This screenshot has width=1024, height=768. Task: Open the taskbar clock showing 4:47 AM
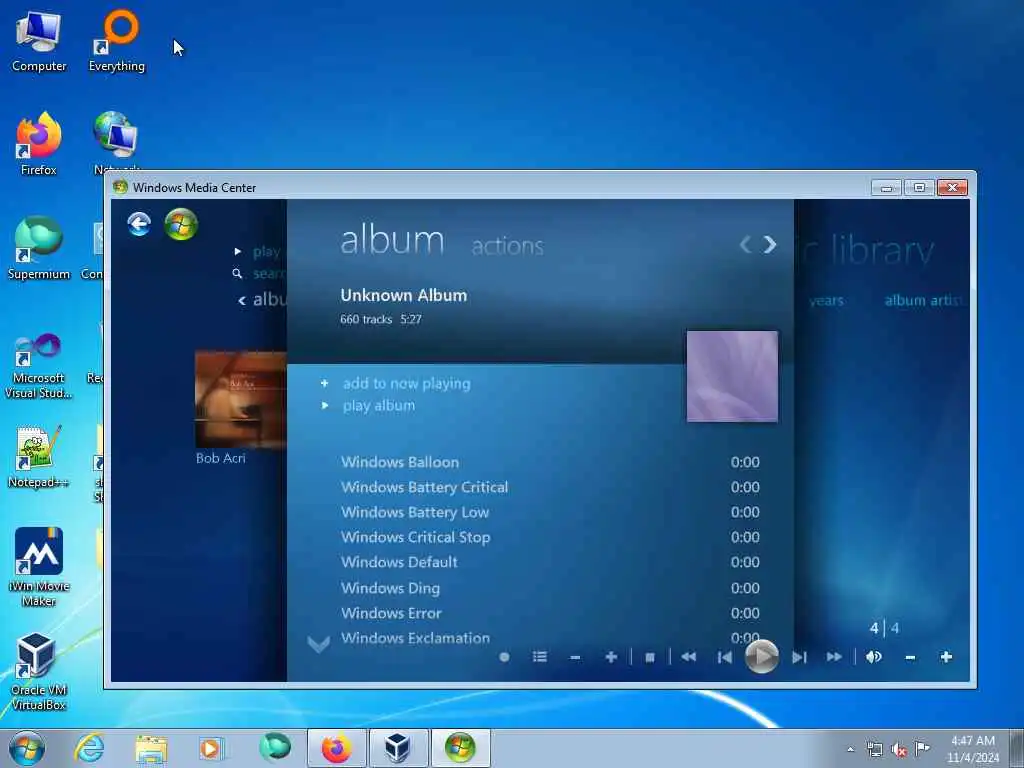972,749
